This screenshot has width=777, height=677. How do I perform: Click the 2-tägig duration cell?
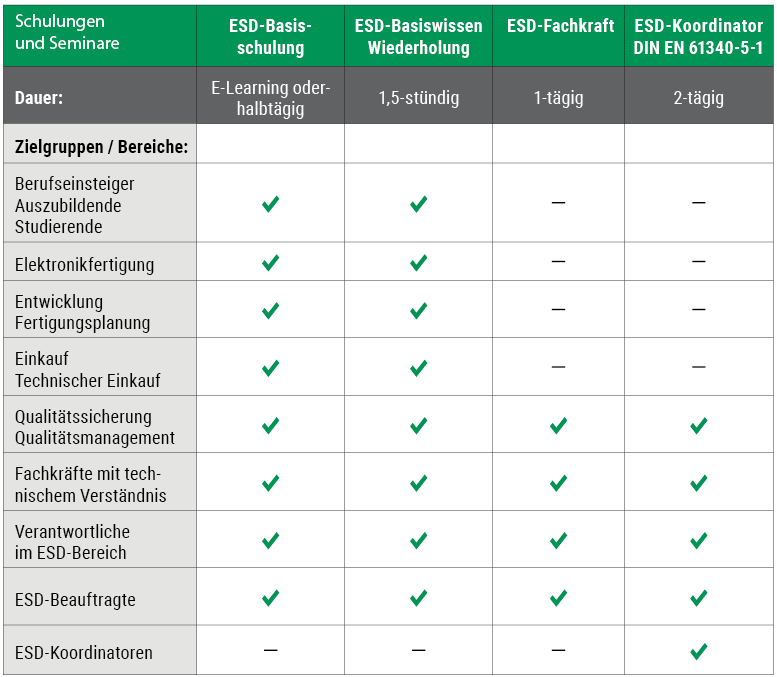click(x=698, y=98)
